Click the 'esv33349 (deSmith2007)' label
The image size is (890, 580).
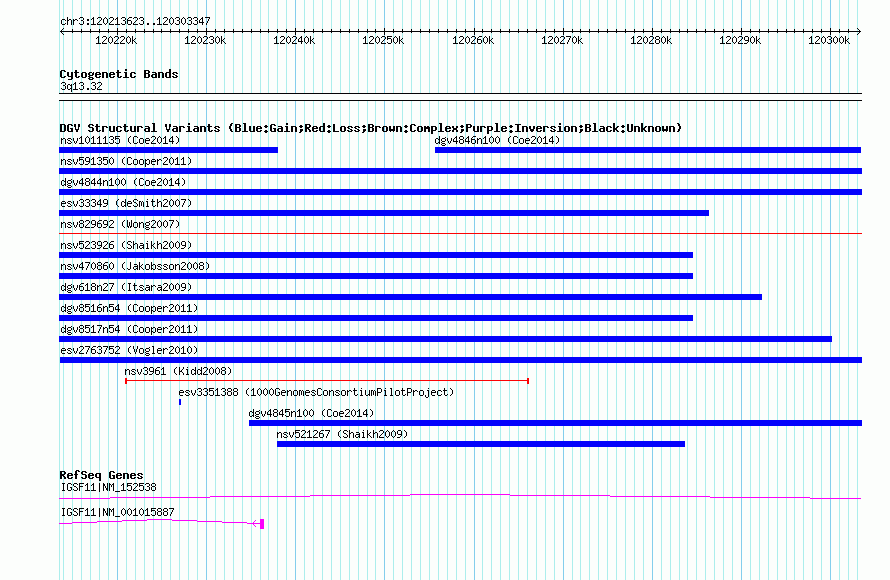tap(126, 203)
